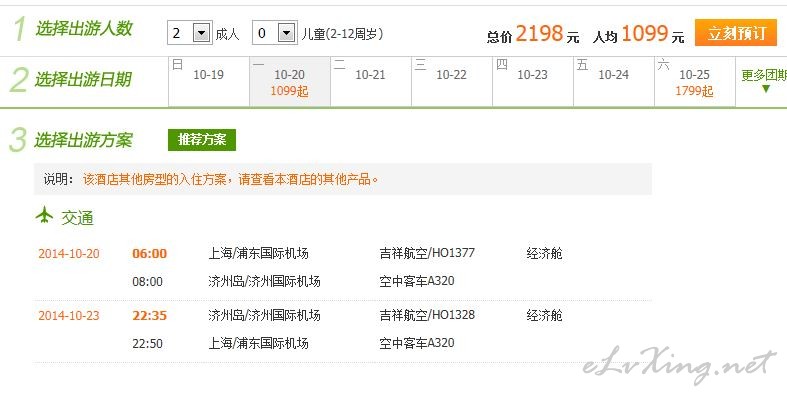
Task: Click the per-person price 1099 value
Action: pos(645,34)
